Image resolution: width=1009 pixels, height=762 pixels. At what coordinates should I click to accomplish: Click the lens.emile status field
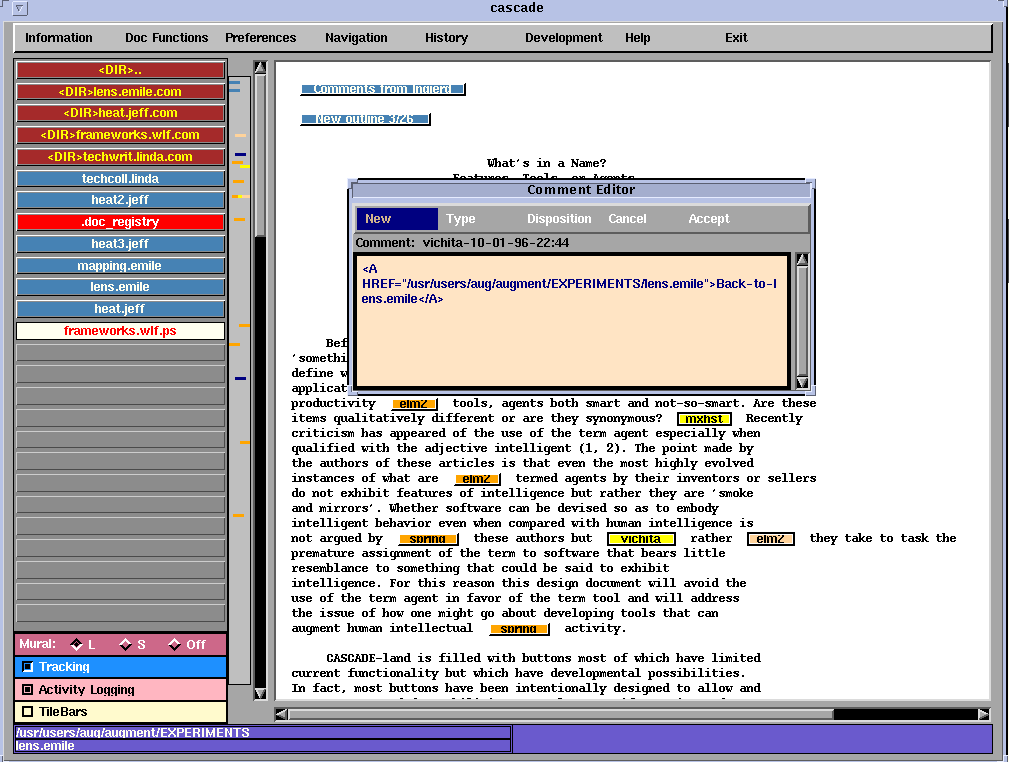(263, 746)
